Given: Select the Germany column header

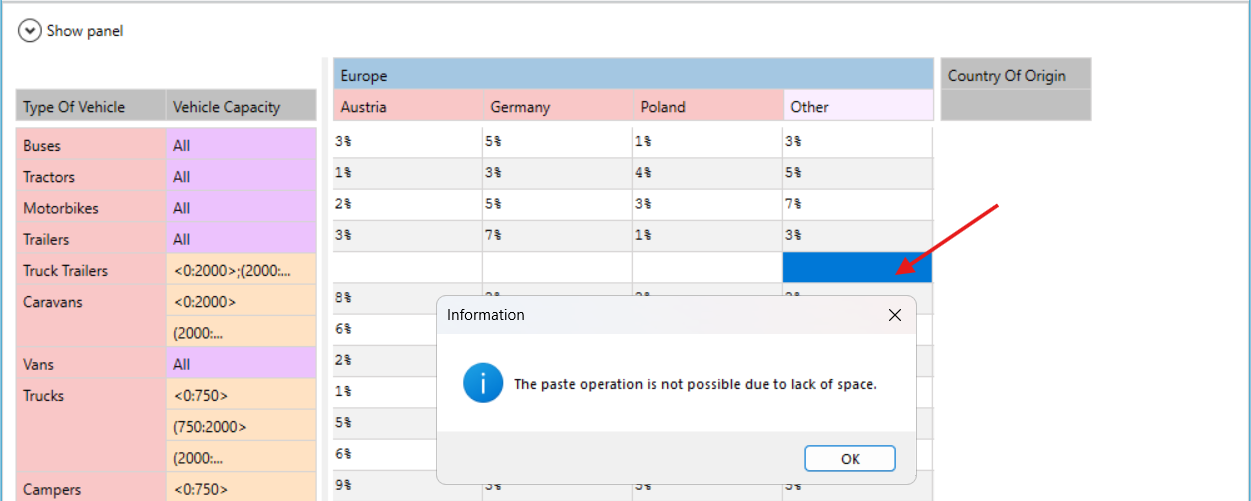Looking at the screenshot, I should pyautogui.click(x=558, y=106).
